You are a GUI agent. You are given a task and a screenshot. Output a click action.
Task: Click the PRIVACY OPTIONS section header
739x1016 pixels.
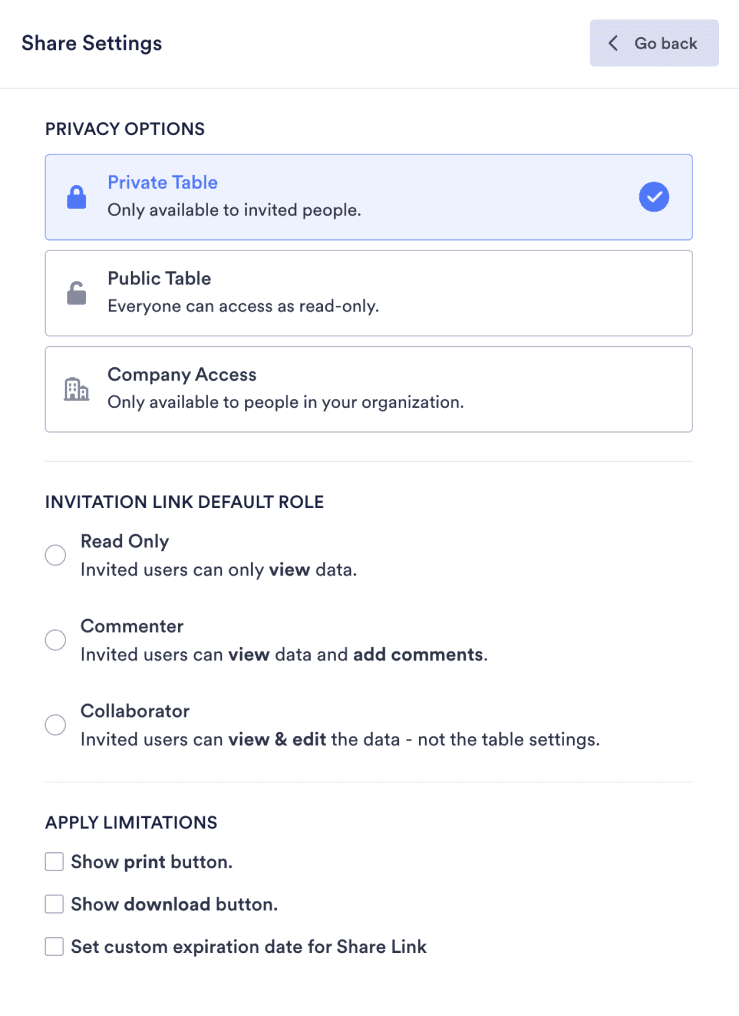pyautogui.click(x=124, y=129)
